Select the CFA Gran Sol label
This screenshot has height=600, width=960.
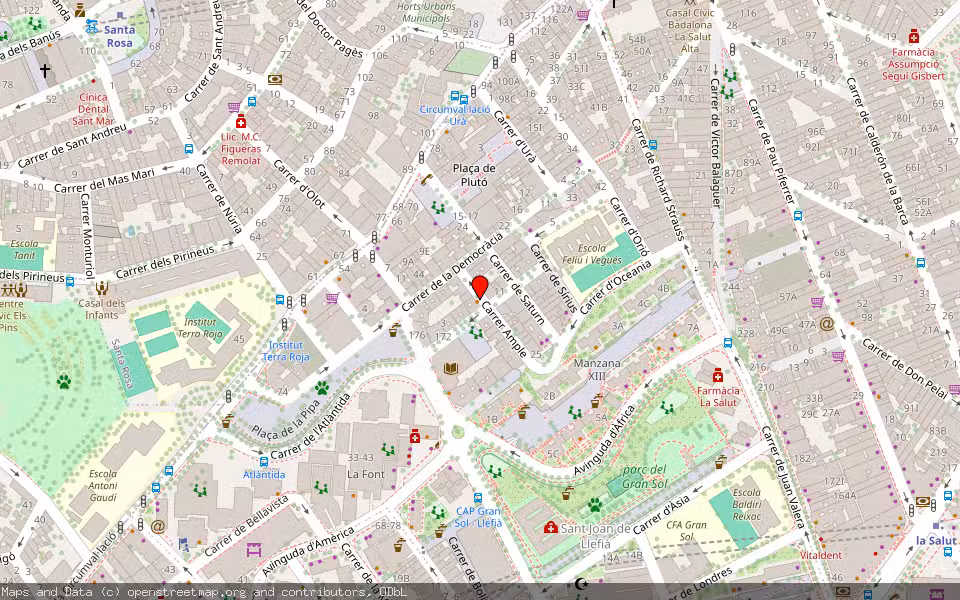point(686,530)
